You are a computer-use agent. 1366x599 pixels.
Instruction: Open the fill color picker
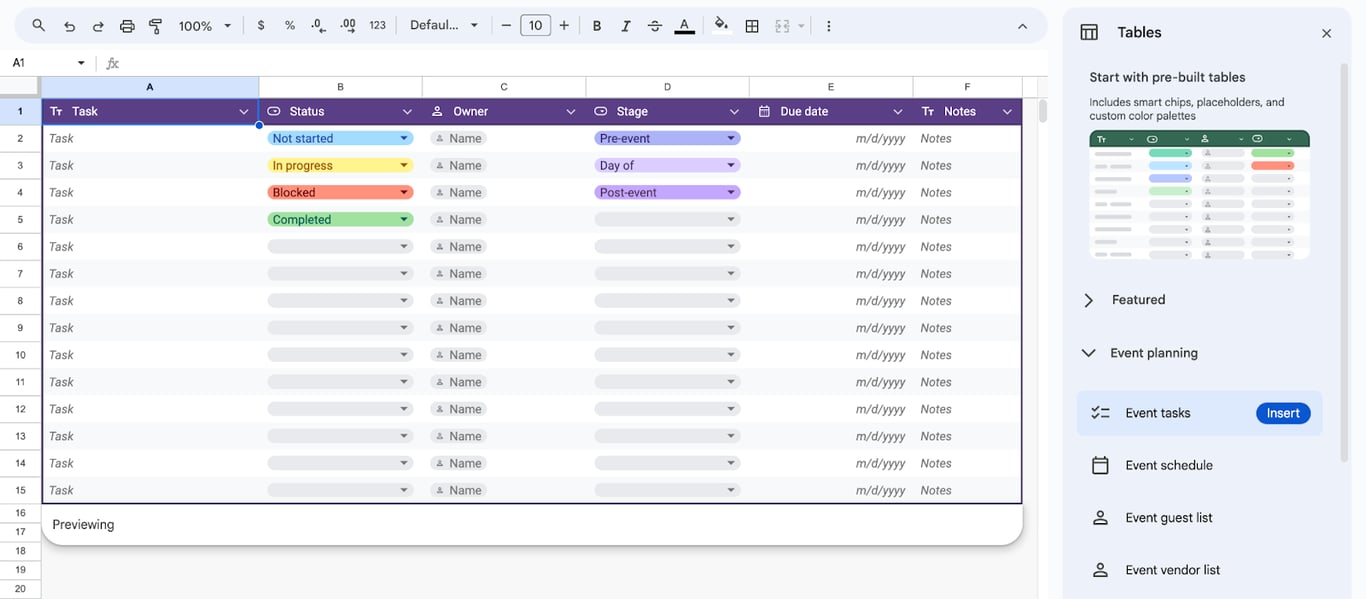click(721, 26)
